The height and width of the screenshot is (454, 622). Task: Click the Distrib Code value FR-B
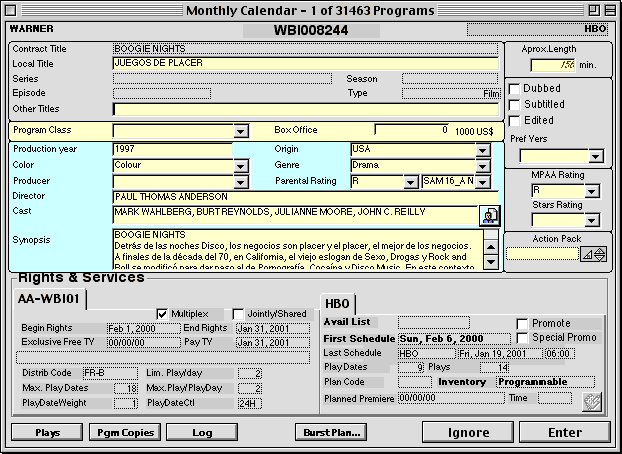[x=110, y=373]
